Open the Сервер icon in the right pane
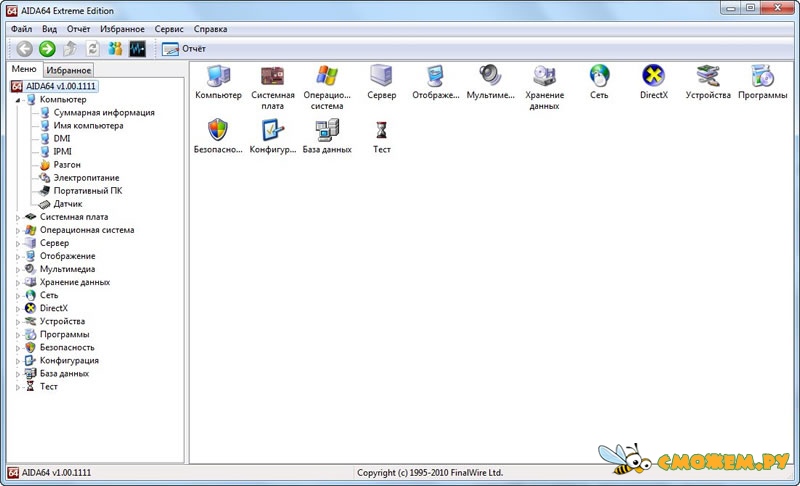 (x=381, y=82)
